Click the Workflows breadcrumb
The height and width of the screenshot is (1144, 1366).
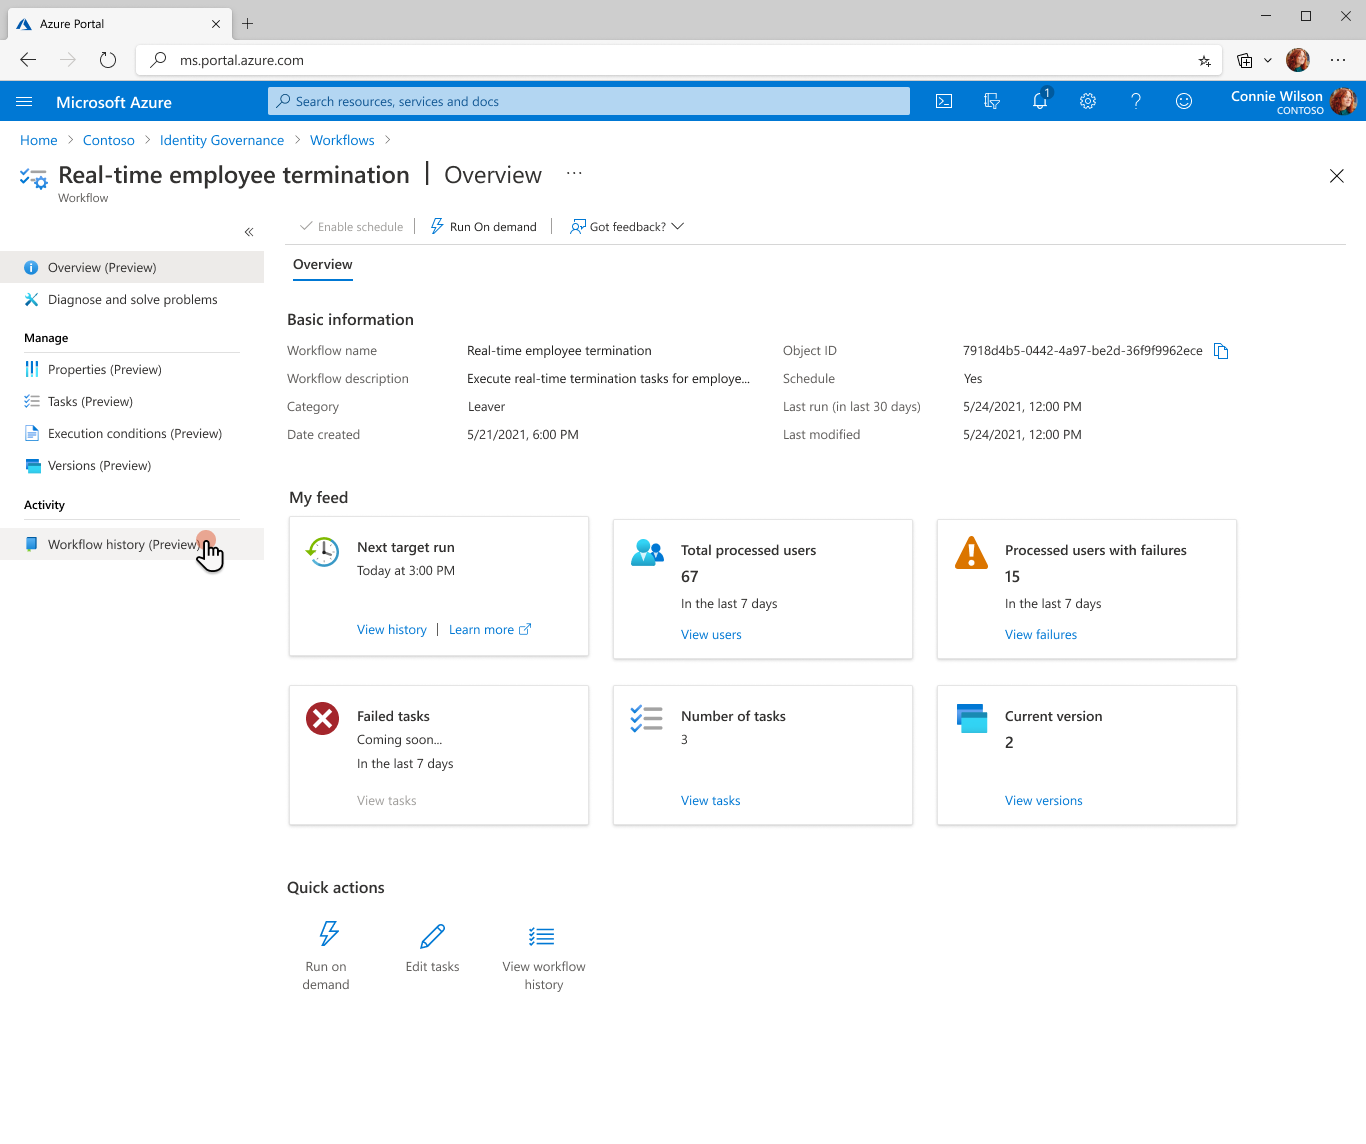(342, 140)
